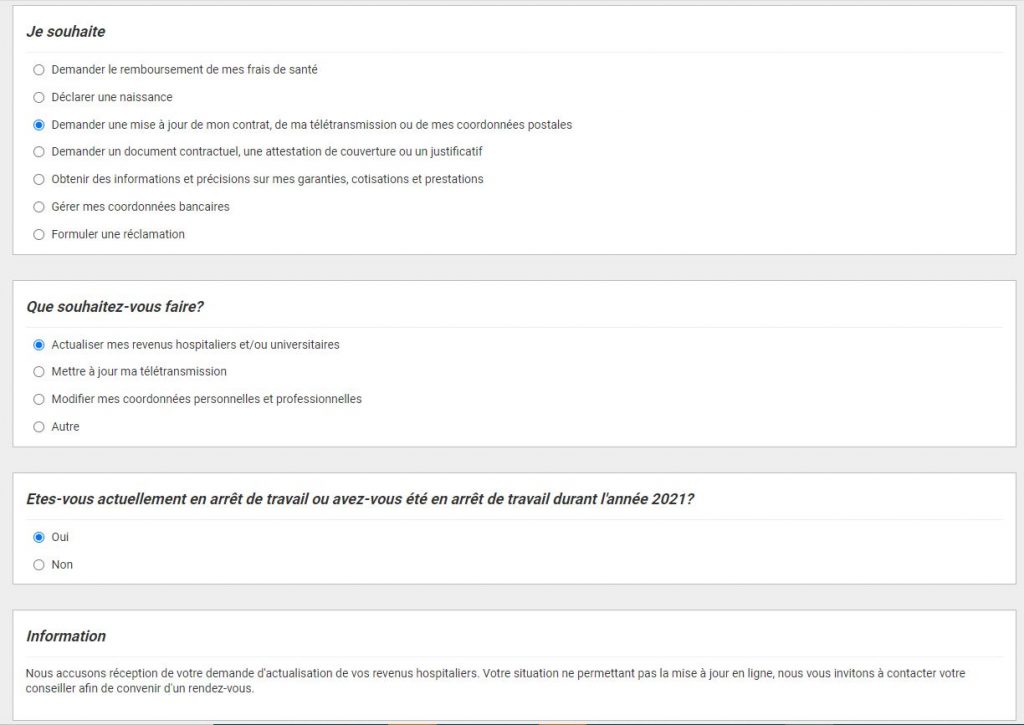
Task: Select 'Modifier mes coordonnées personnelles et professionnelles'
Action: (39, 399)
